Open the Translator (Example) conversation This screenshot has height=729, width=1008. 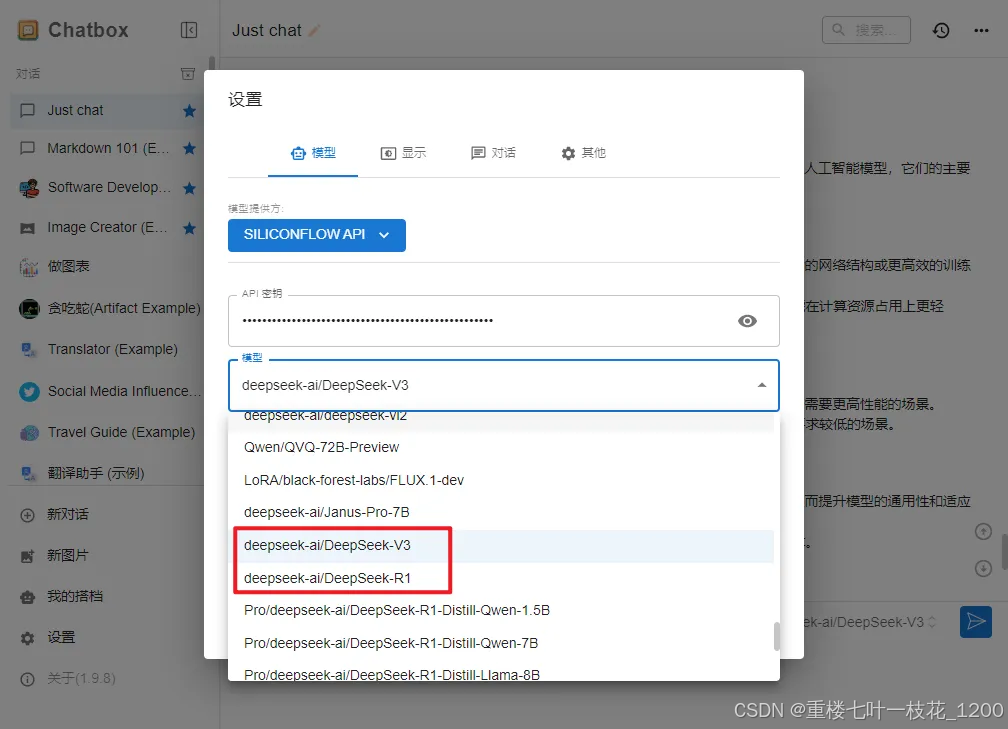[x=106, y=350]
